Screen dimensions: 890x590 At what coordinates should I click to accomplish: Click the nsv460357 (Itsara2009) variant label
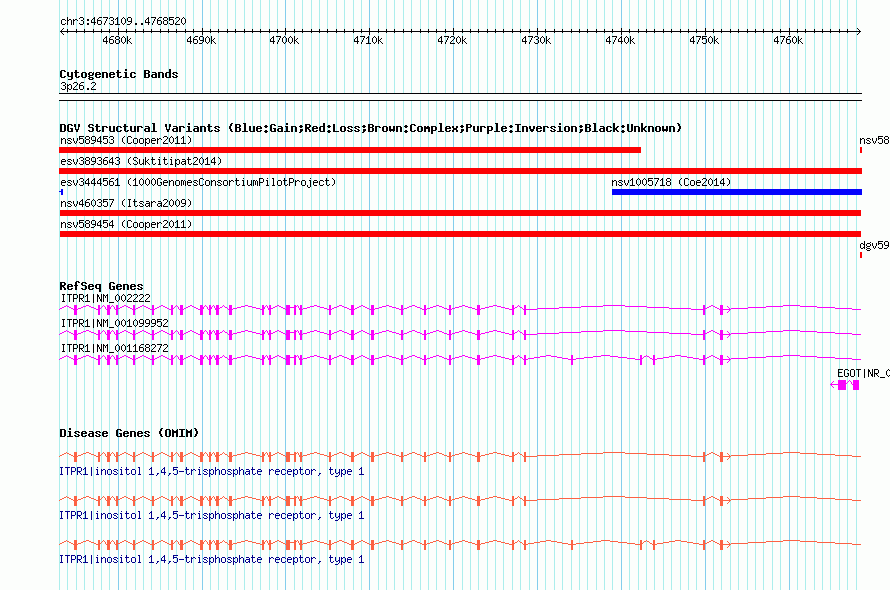pyautogui.click(x=126, y=203)
